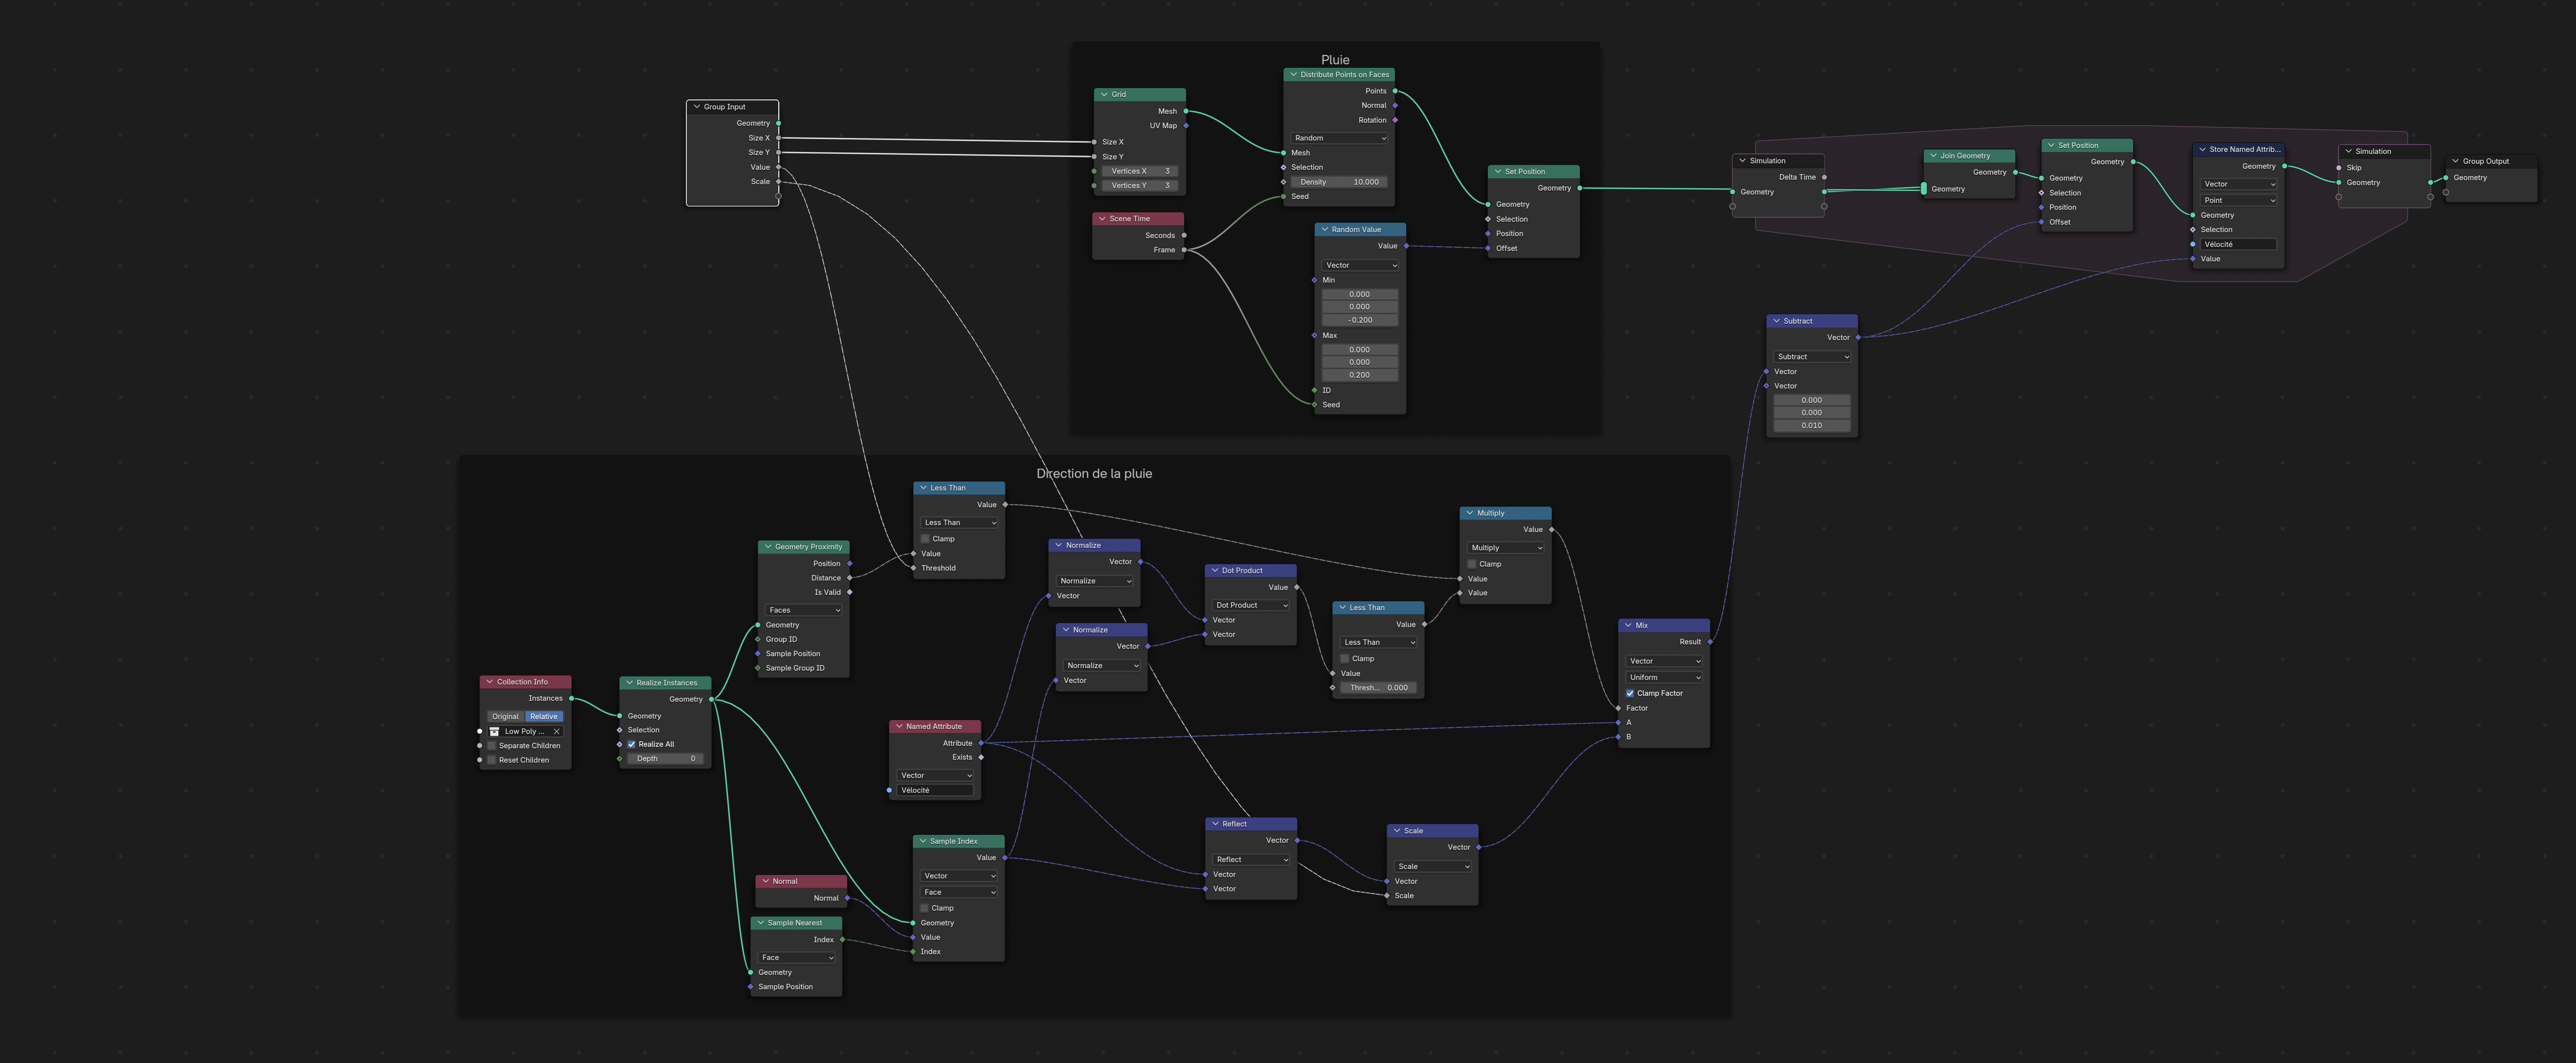The width and height of the screenshot is (2576, 1063).
Task: Click Normal output socket on the Normal node
Action: (847, 898)
